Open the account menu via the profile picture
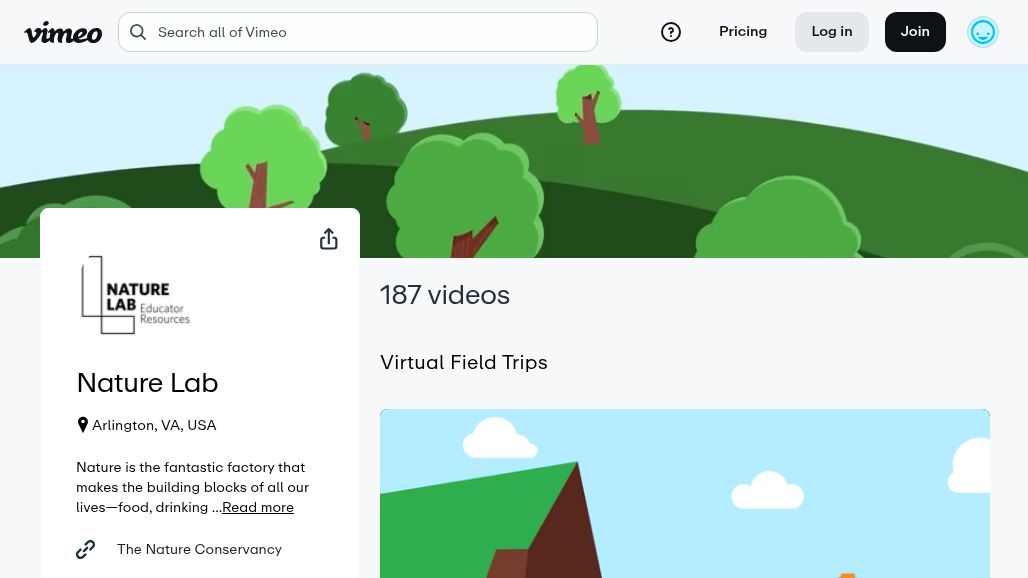Screen dimensions: 1028x578 tap(983, 32)
